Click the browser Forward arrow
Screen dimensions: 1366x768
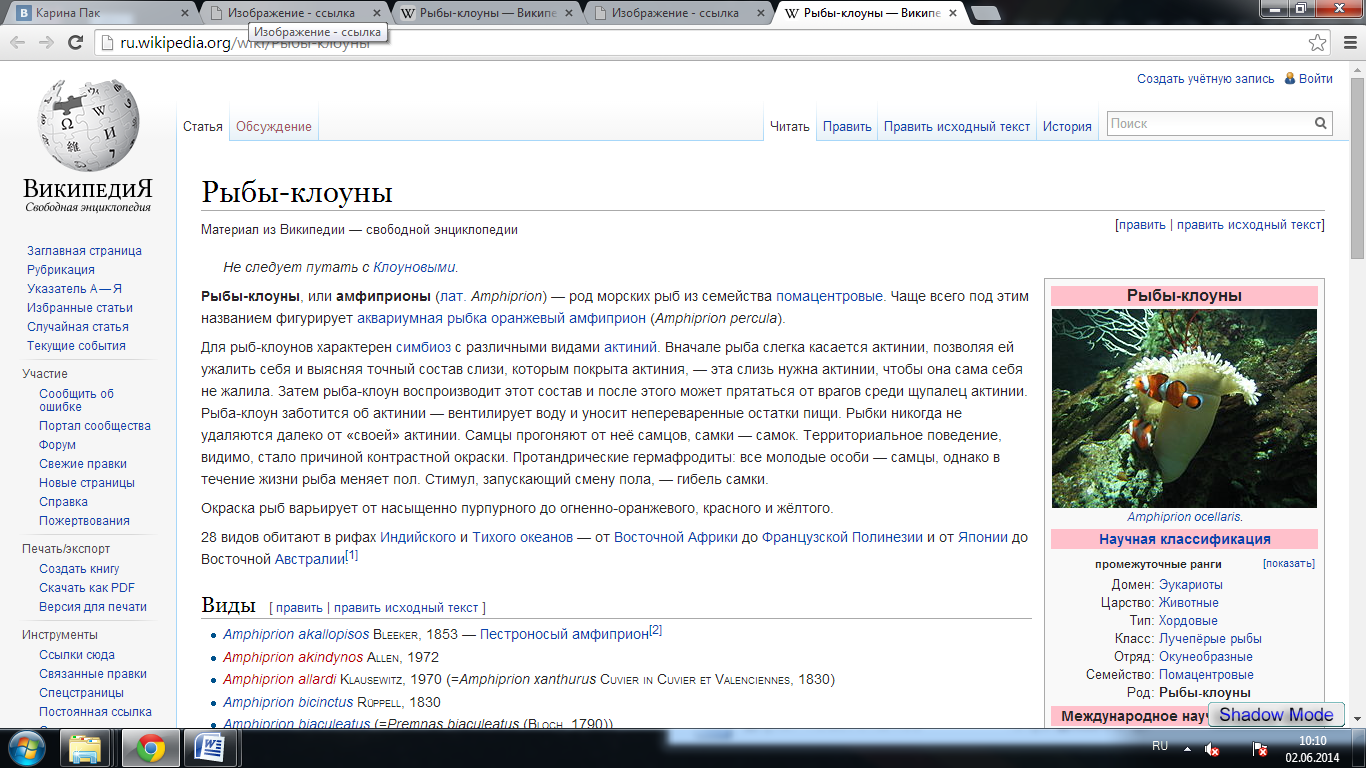coord(46,43)
